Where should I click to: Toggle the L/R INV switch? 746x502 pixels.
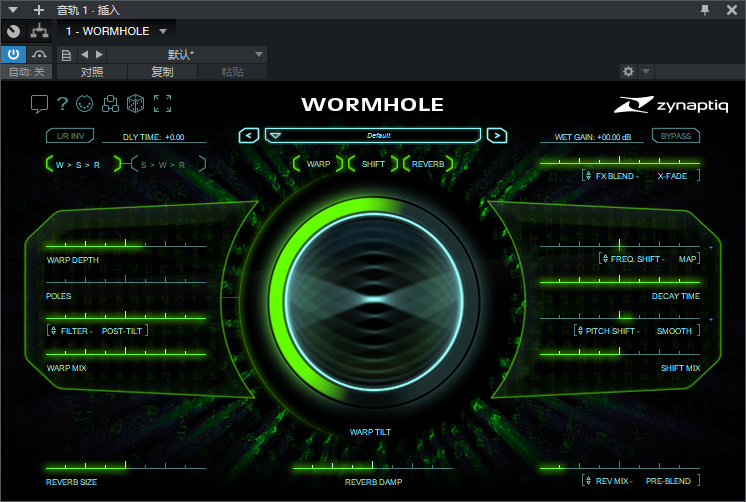coord(70,136)
